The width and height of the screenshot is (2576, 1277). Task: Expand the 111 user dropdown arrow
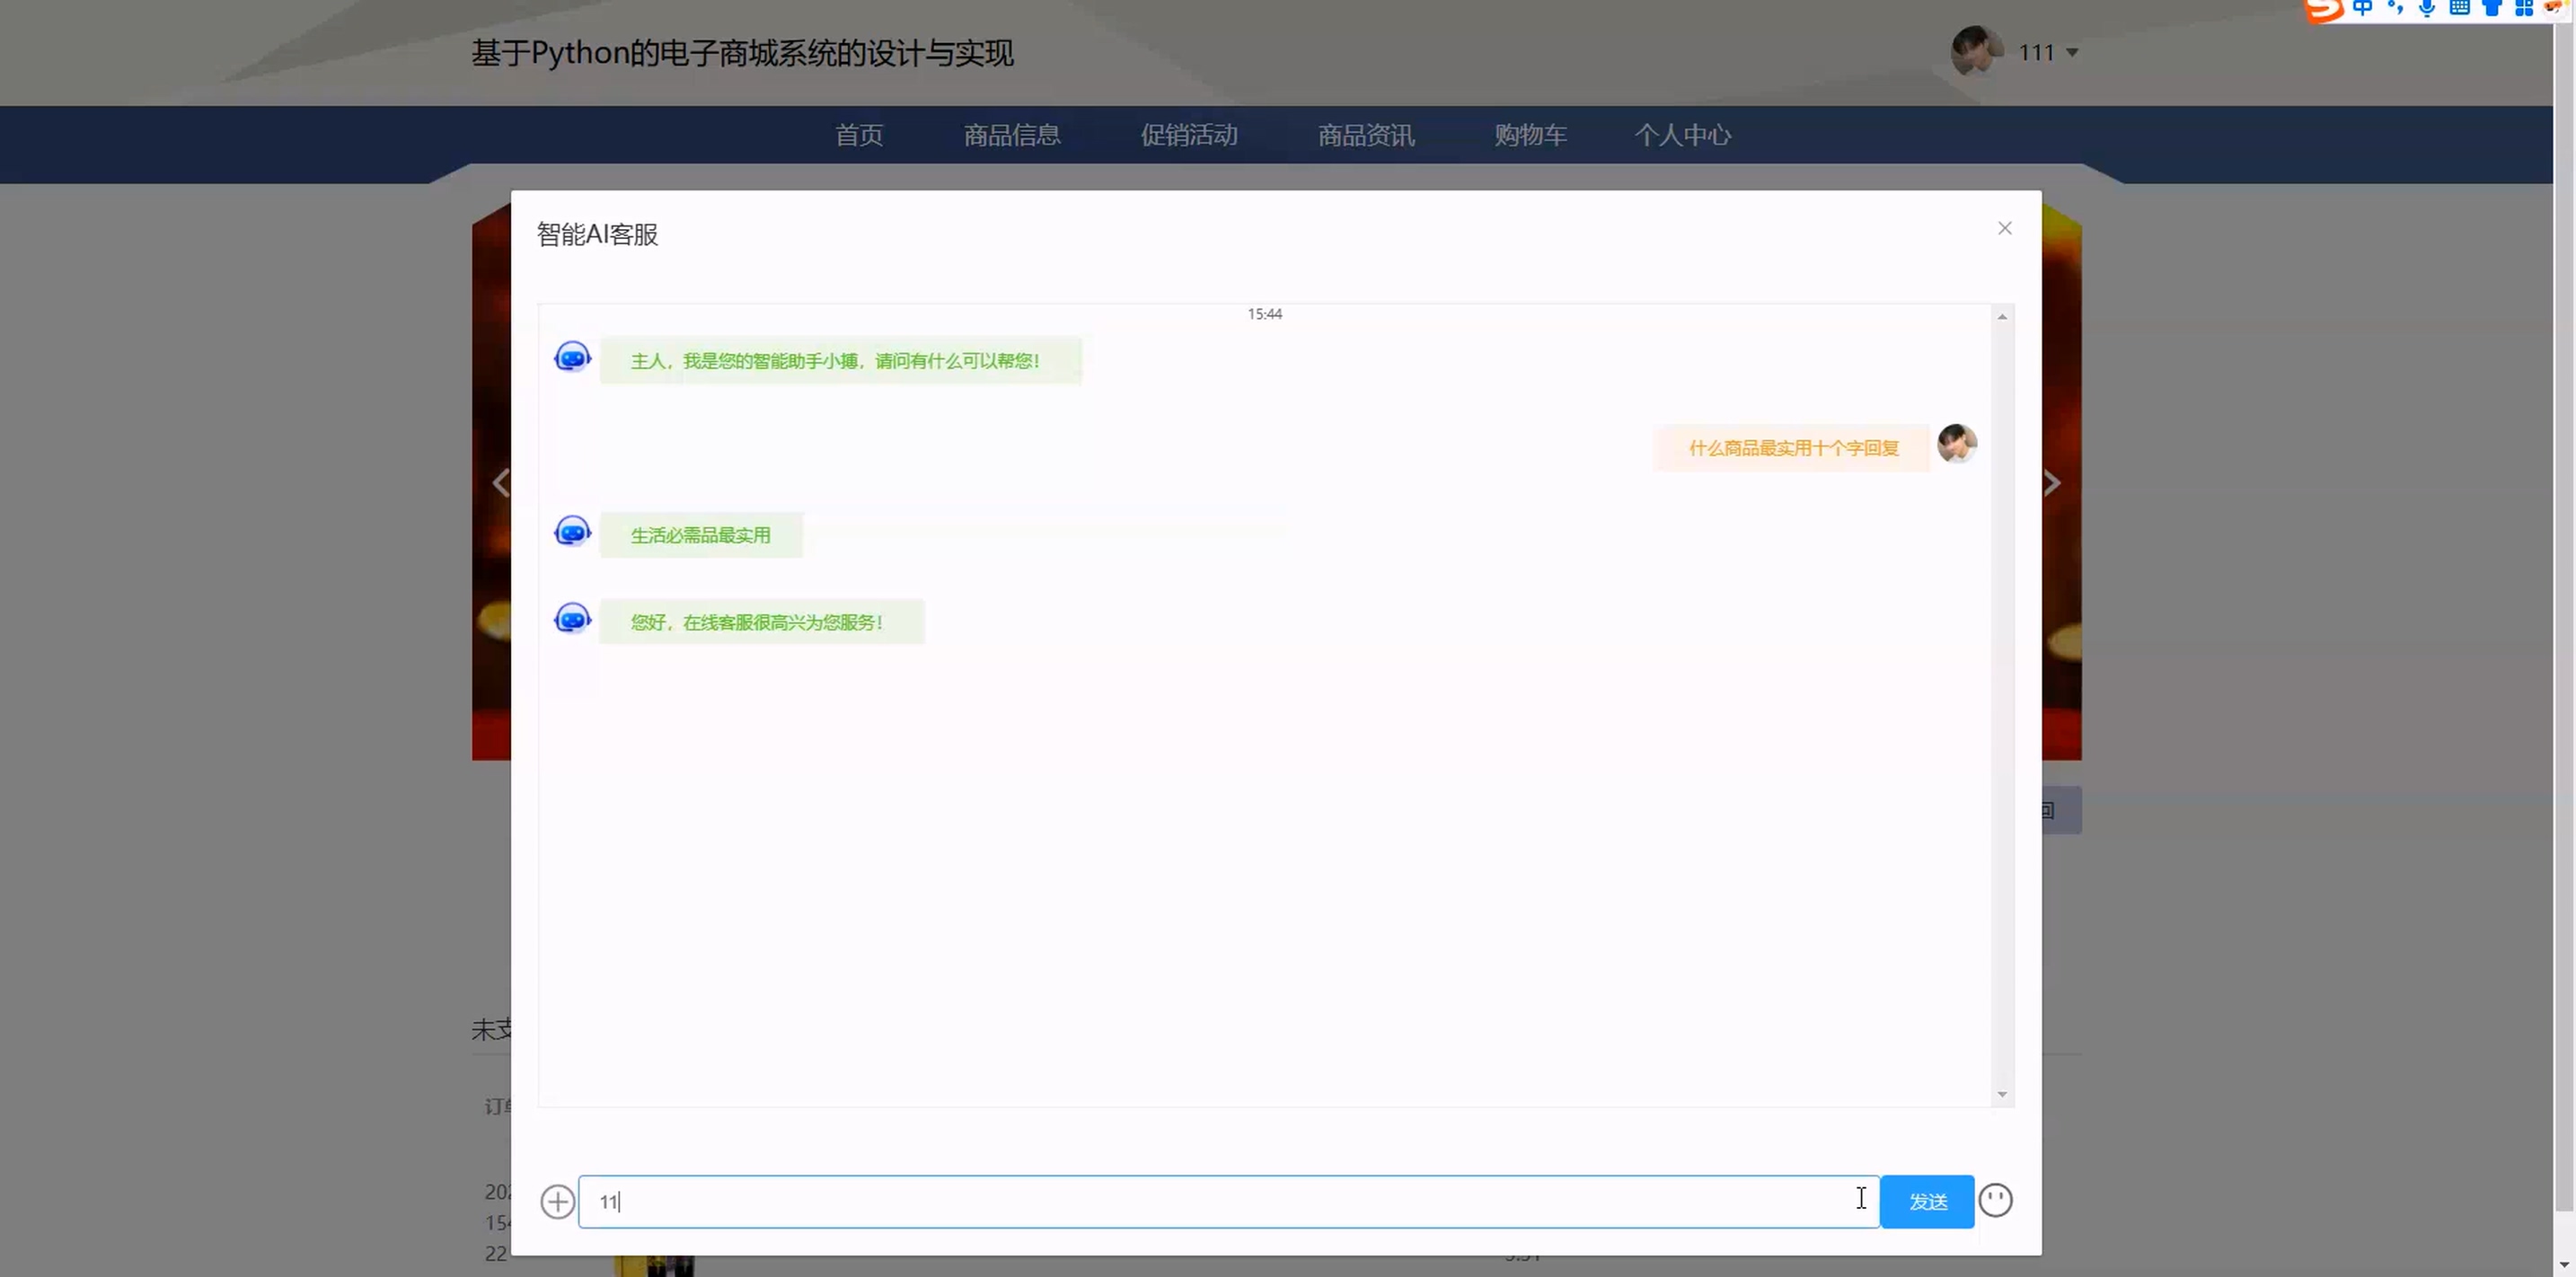(2072, 53)
